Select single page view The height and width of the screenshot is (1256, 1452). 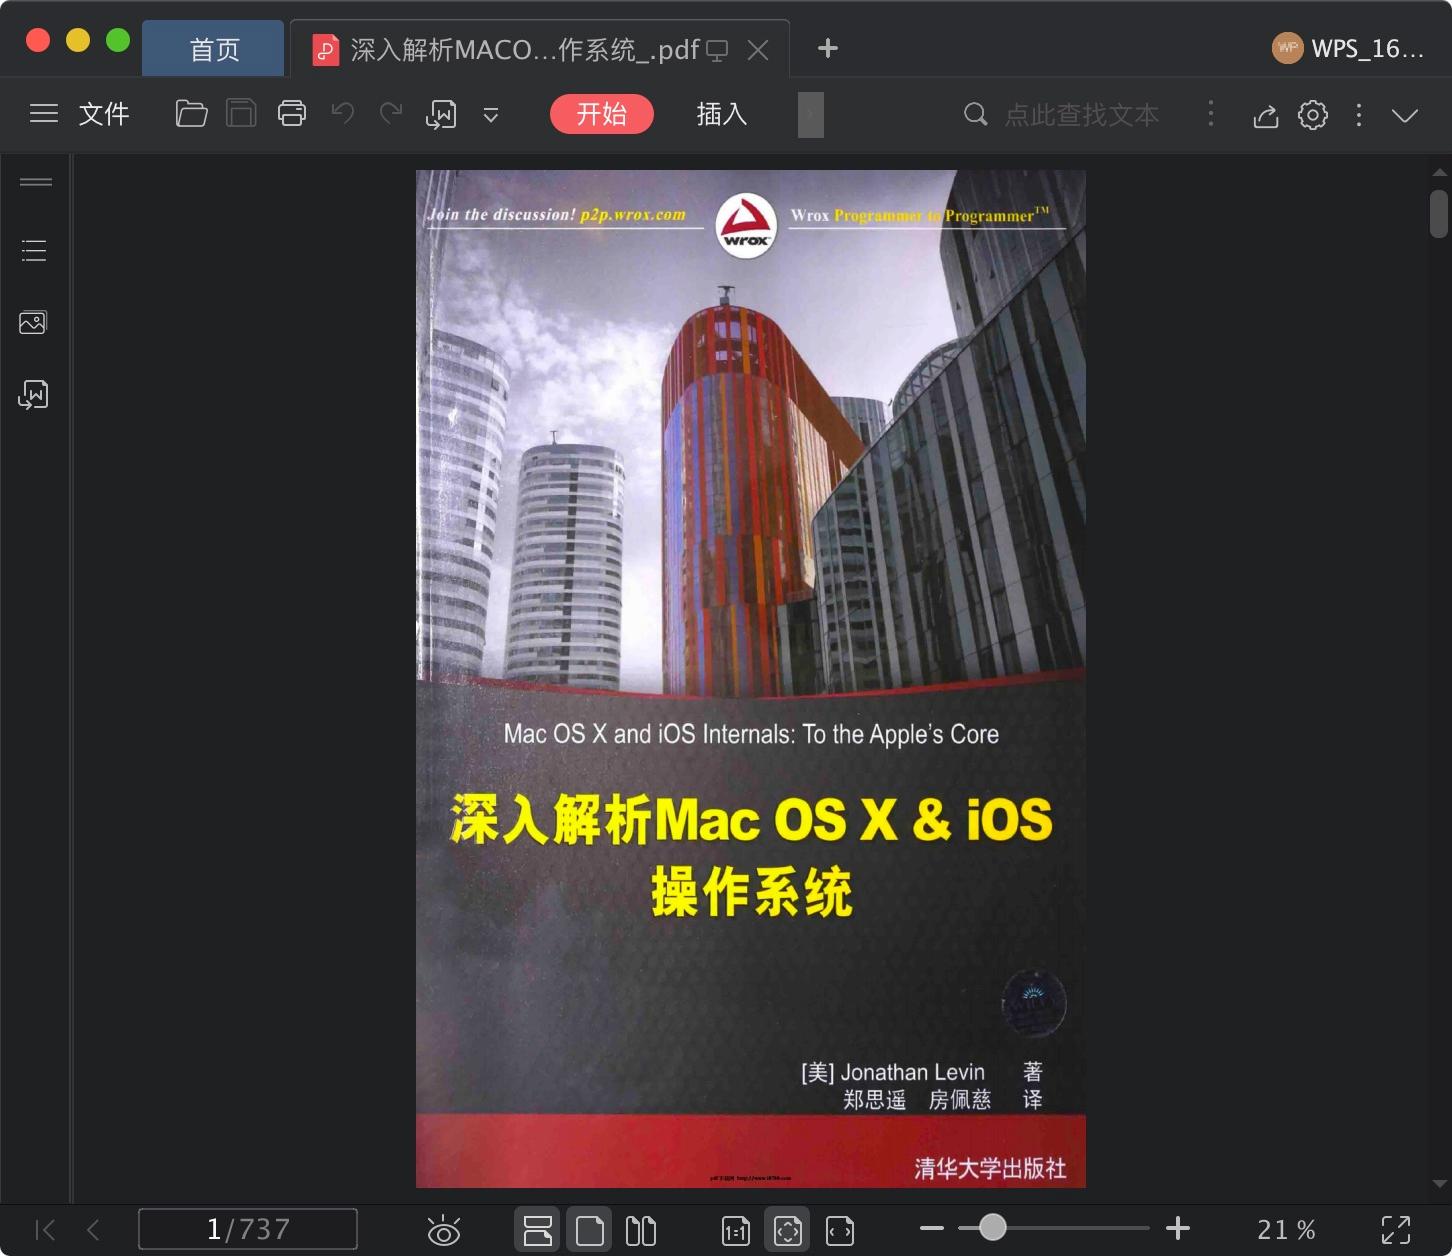coord(590,1230)
